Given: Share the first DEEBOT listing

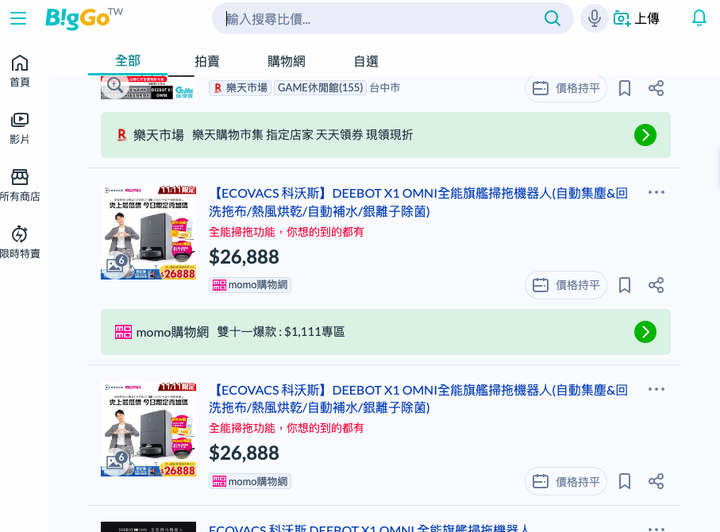Looking at the screenshot, I should click(656, 285).
